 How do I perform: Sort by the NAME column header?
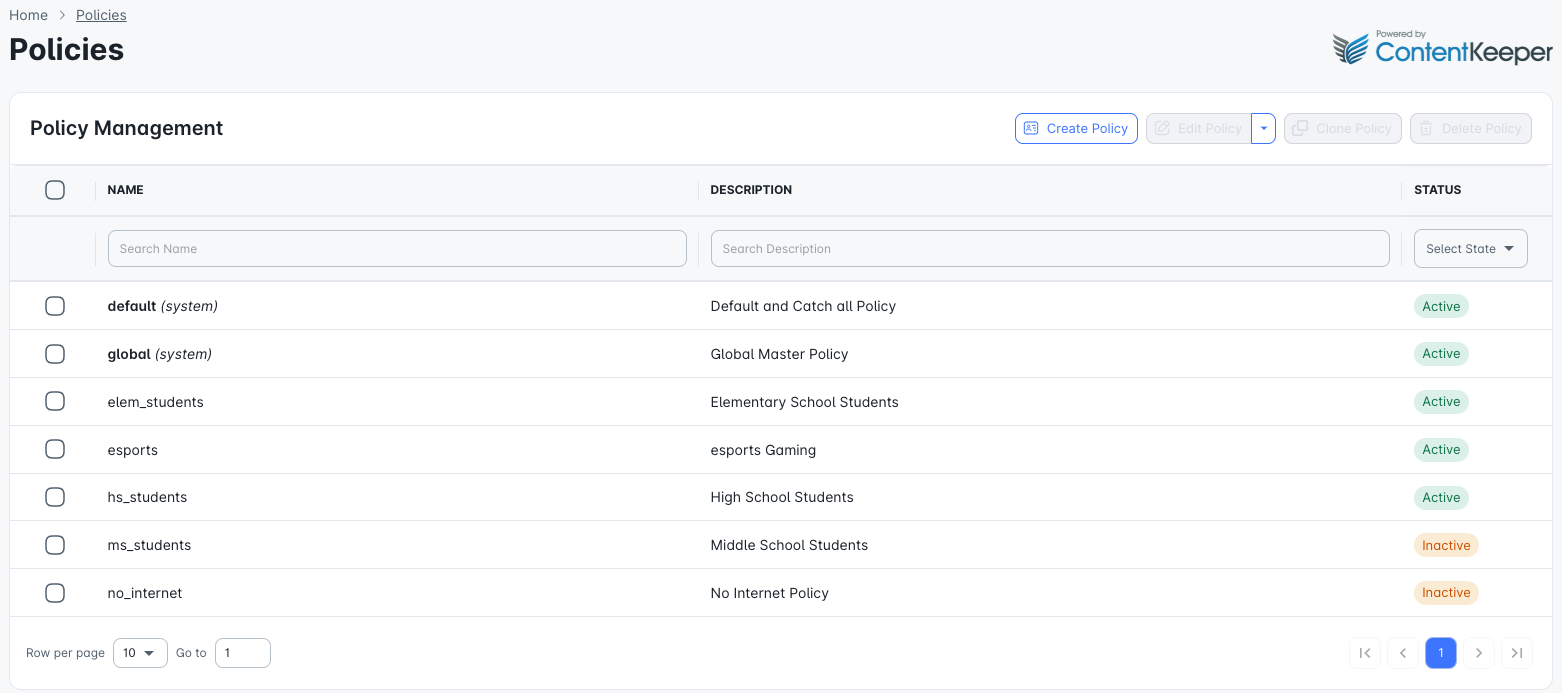coord(125,189)
